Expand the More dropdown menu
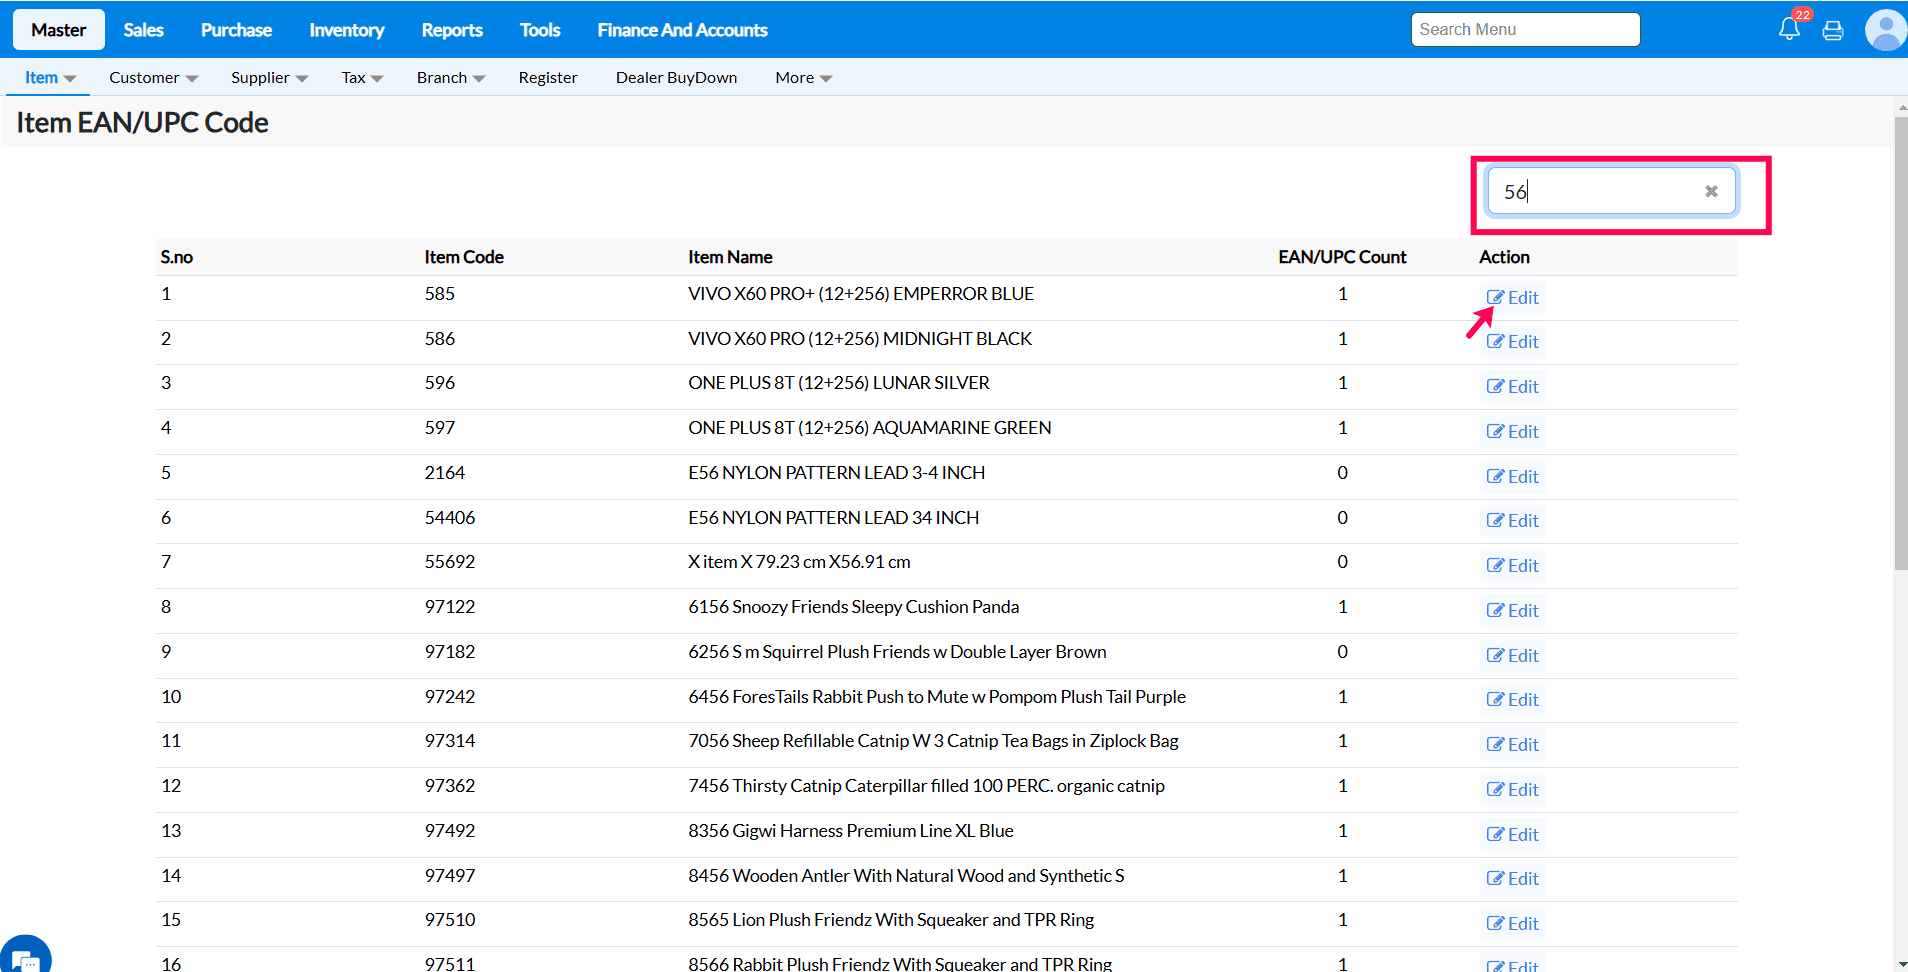 click(803, 78)
